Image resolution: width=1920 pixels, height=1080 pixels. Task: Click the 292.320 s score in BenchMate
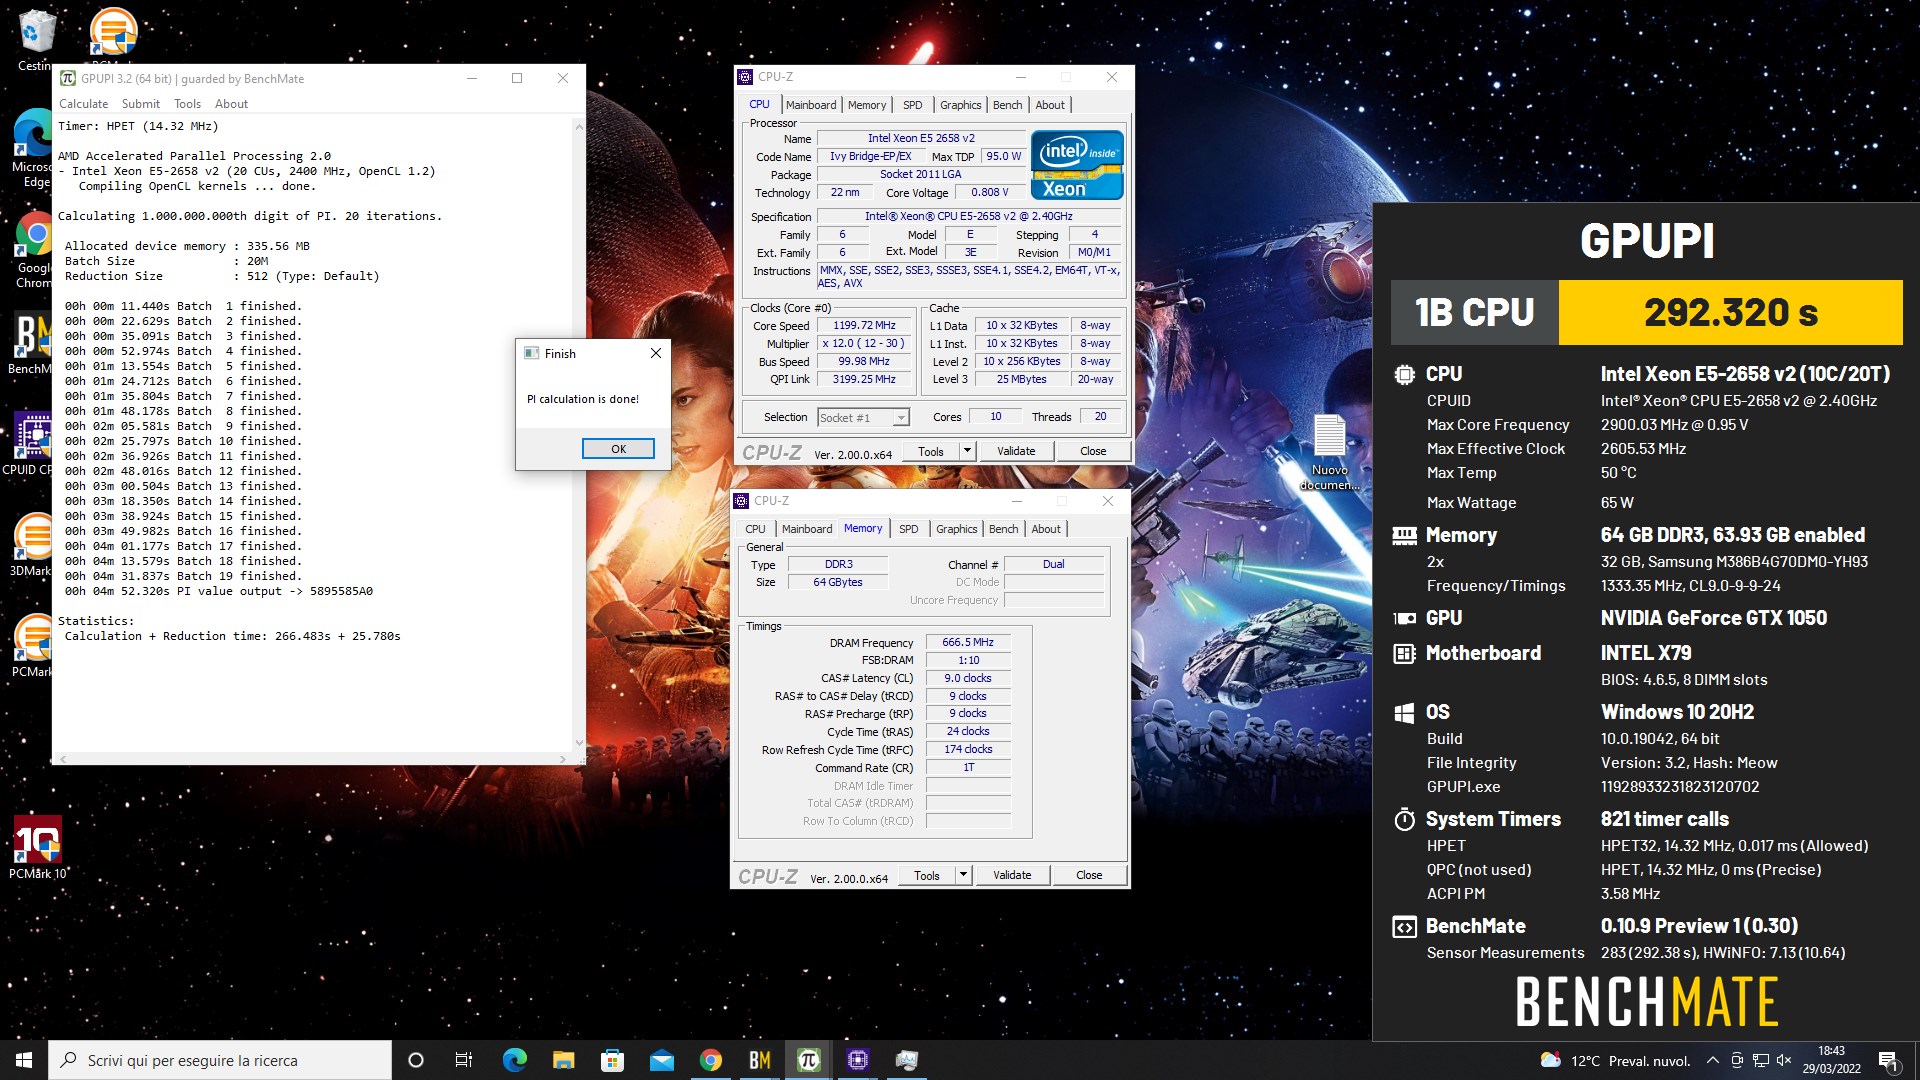pyautogui.click(x=1731, y=312)
